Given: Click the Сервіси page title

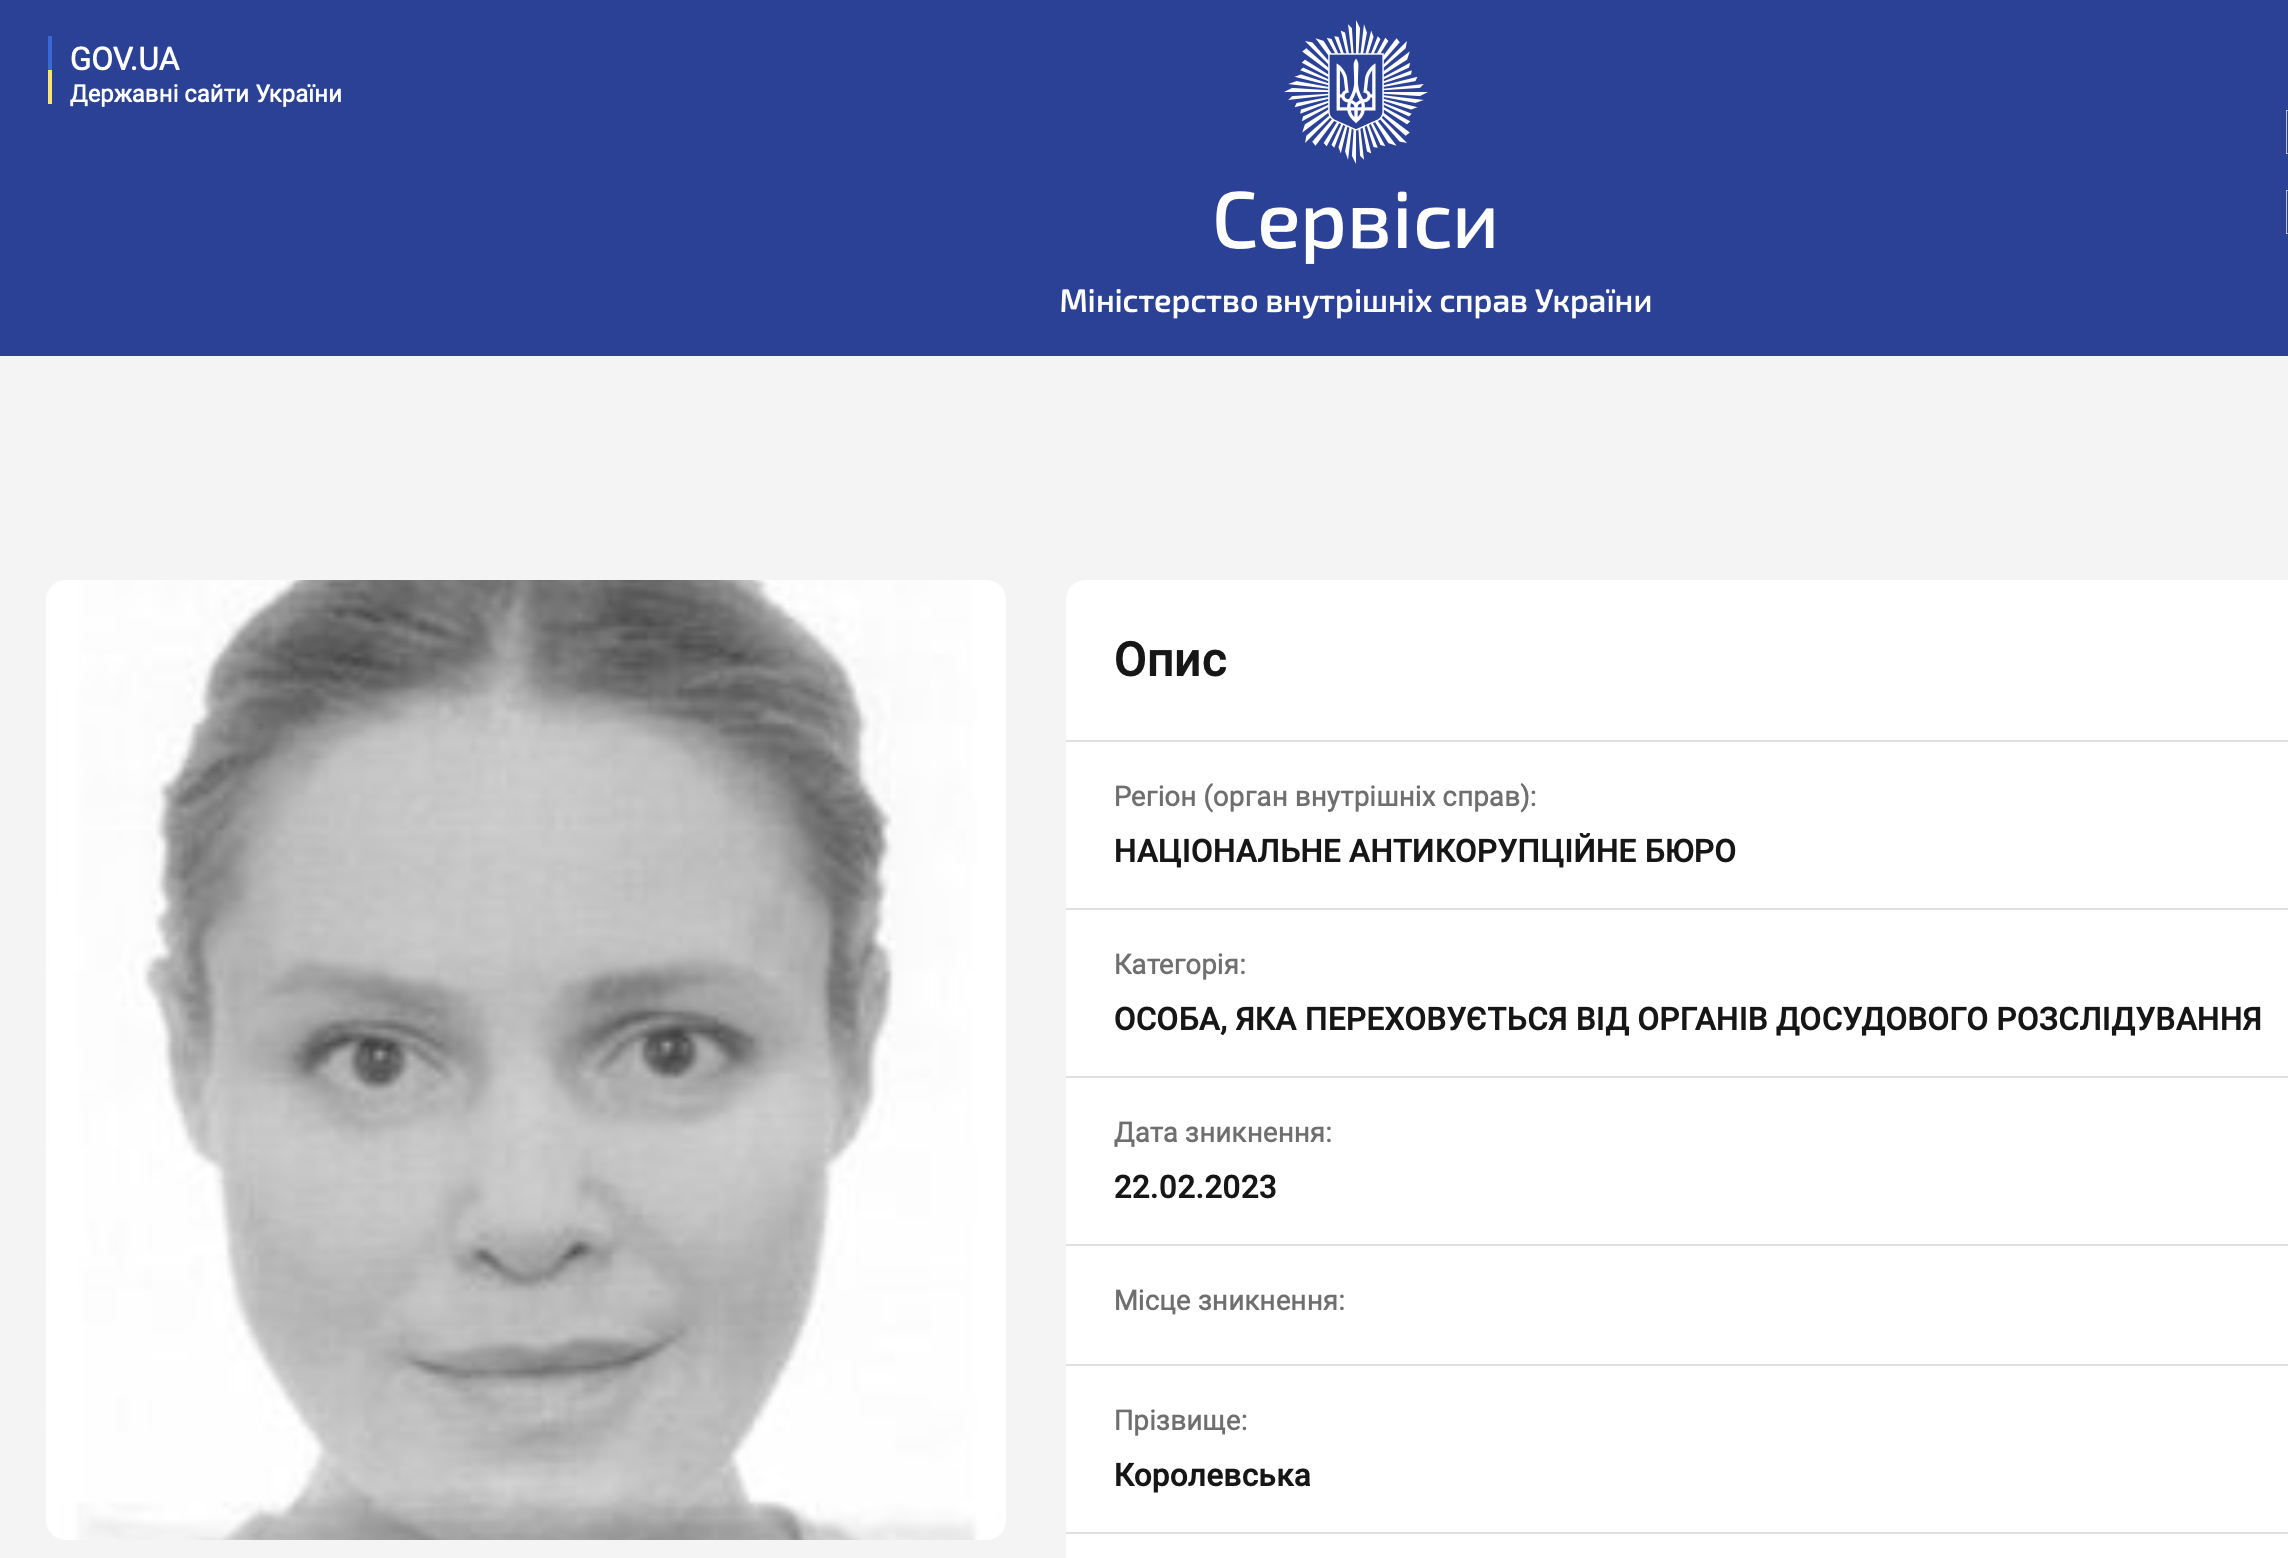Looking at the screenshot, I should (1355, 222).
